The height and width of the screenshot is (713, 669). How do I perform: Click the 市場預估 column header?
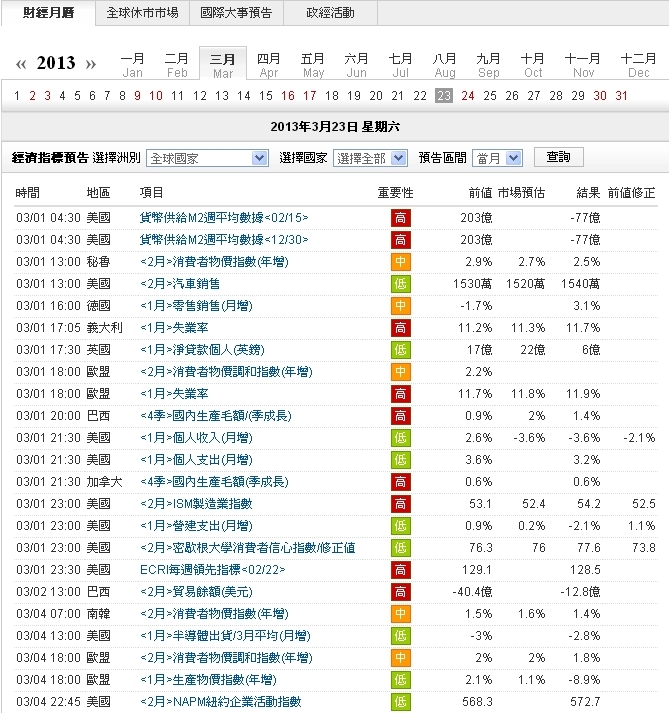(x=521, y=193)
